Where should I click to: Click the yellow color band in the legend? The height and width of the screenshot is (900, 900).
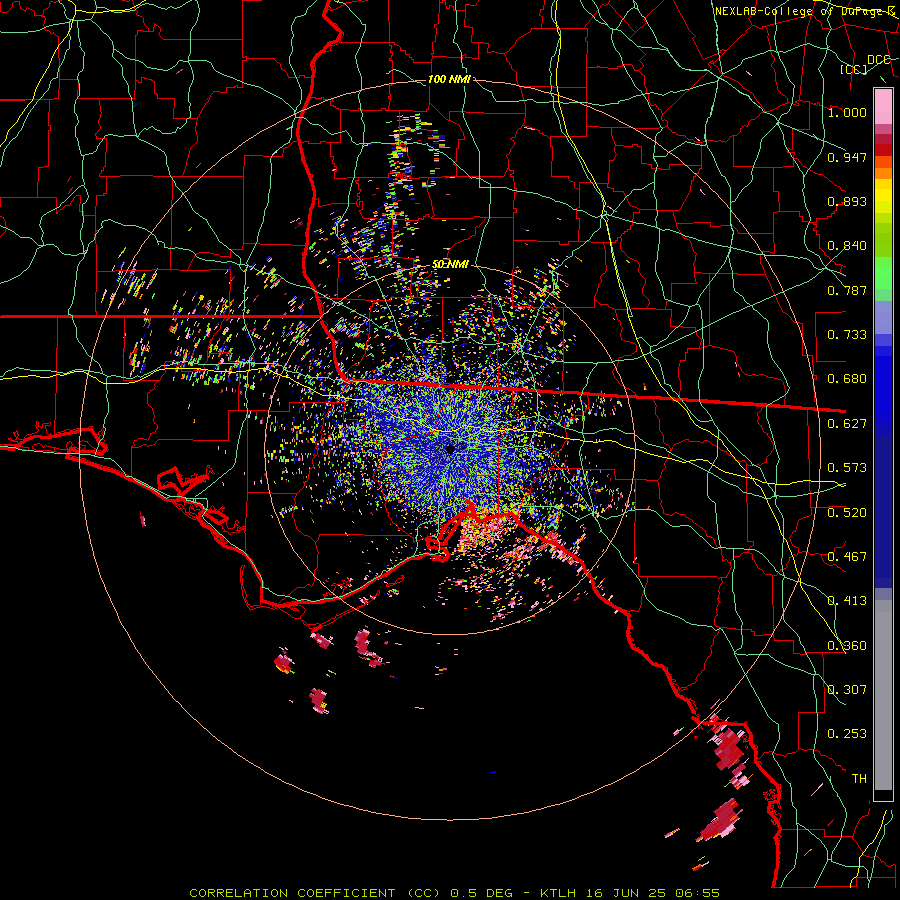click(x=883, y=196)
